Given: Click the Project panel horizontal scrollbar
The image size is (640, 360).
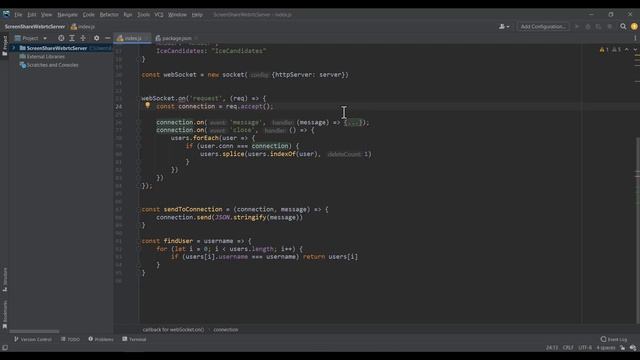Looking at the screenshot, I should tap(34, 331).
